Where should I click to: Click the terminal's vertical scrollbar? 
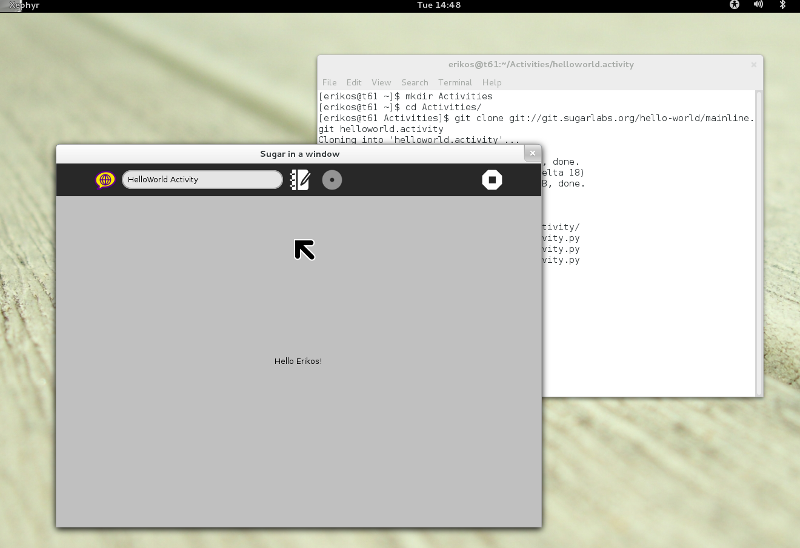[x=759, y=240]
